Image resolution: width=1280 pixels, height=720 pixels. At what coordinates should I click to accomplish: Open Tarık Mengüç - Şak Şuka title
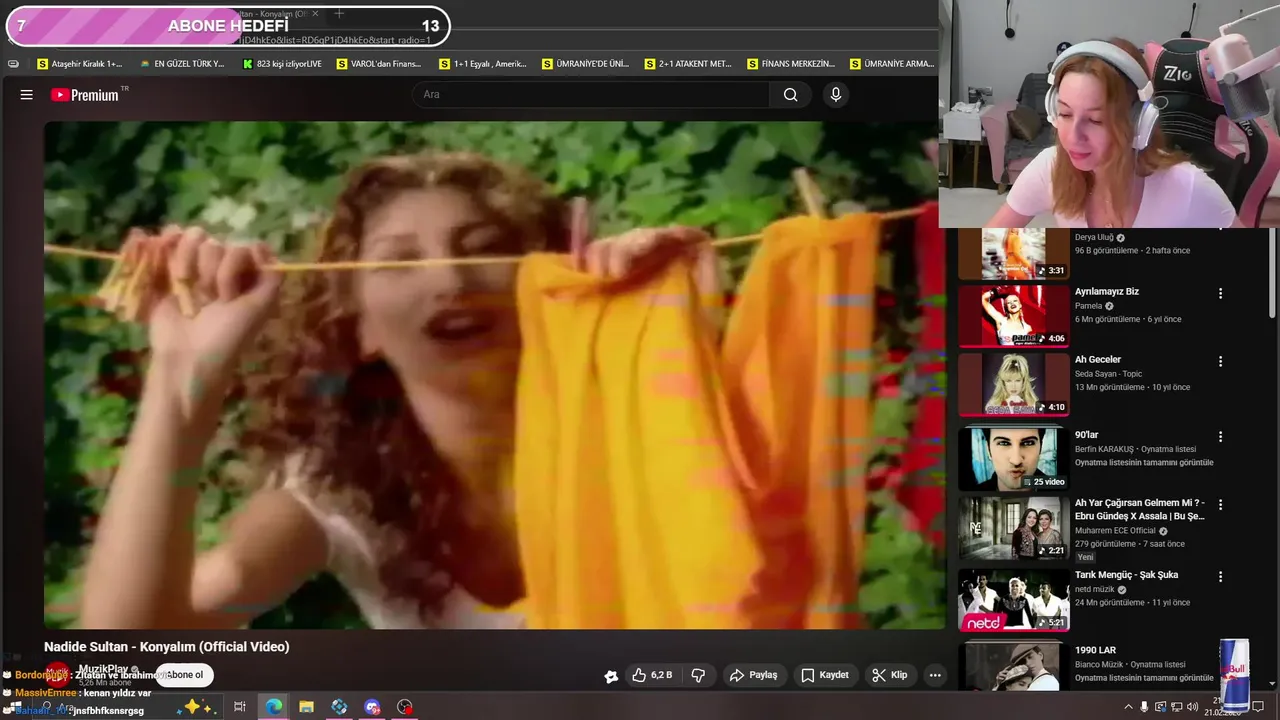tap(1126, 575)
